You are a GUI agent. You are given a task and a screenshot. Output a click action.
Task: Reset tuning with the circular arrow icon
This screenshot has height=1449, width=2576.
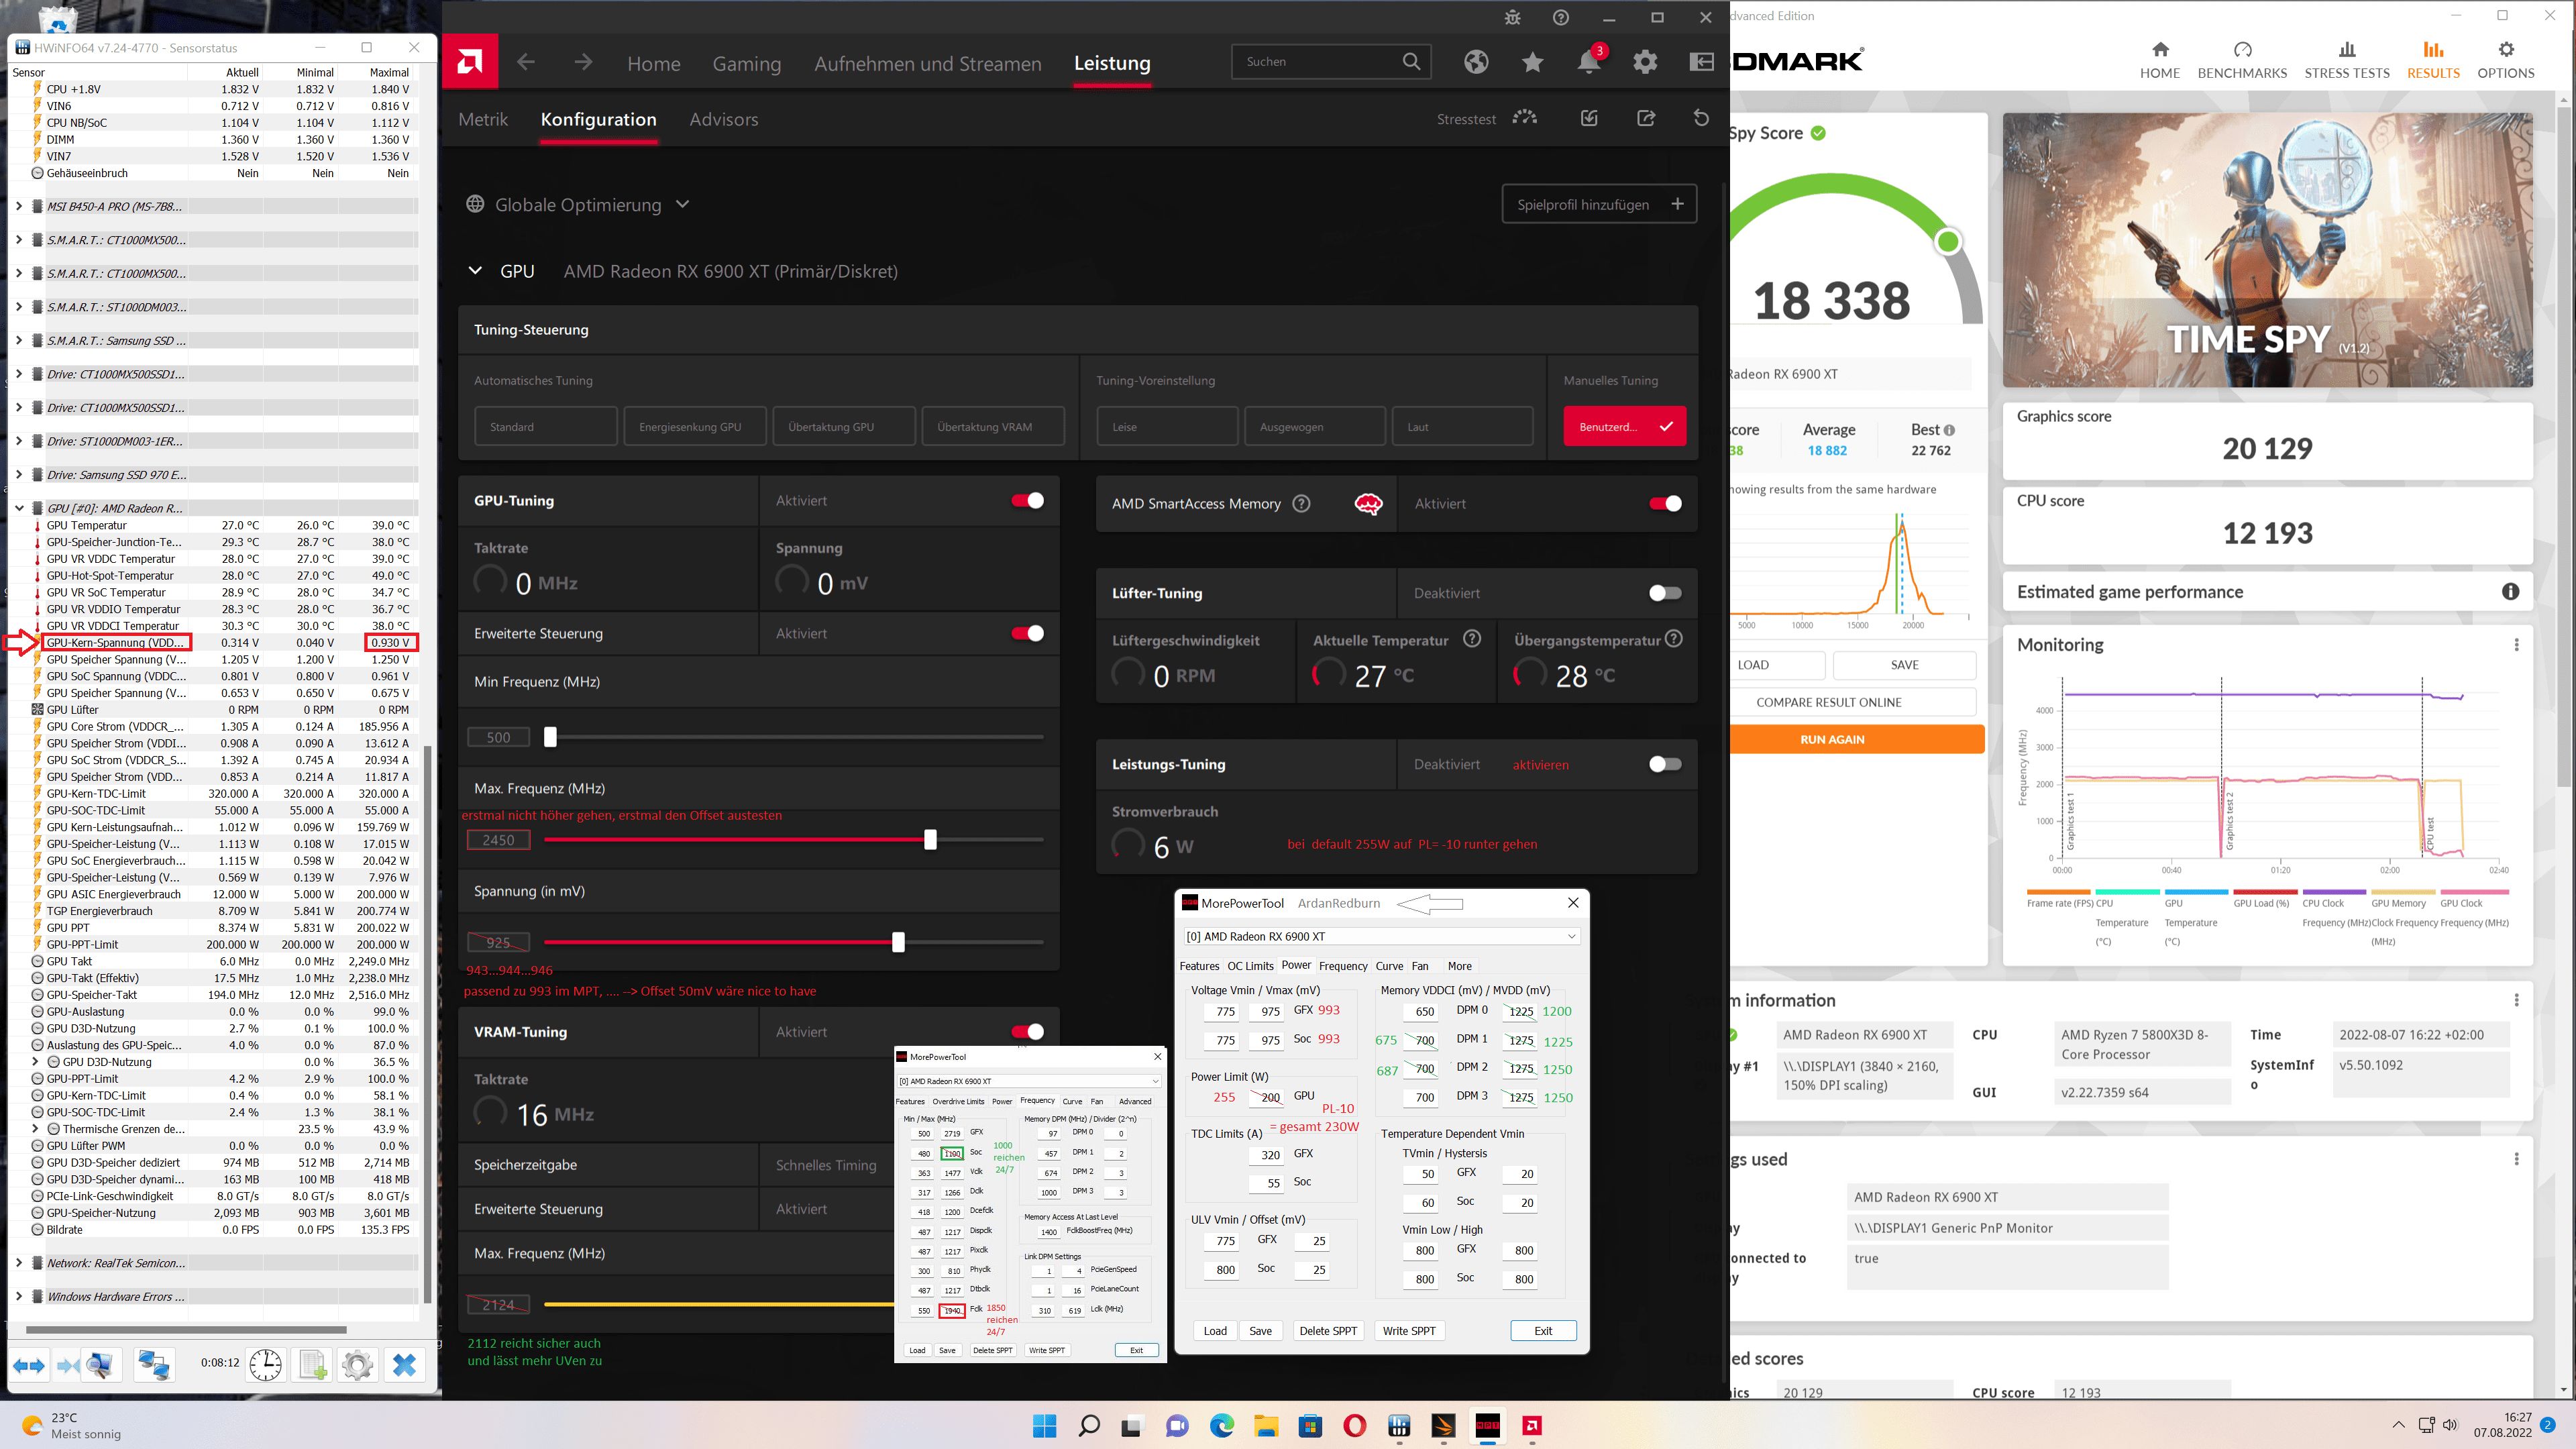(x=1701, y=118)
